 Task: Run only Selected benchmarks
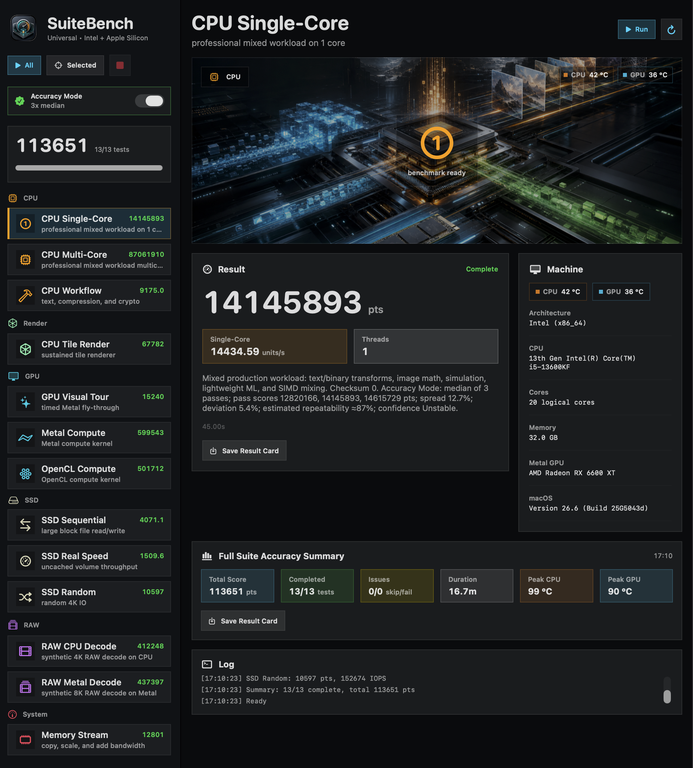[75, 65]
